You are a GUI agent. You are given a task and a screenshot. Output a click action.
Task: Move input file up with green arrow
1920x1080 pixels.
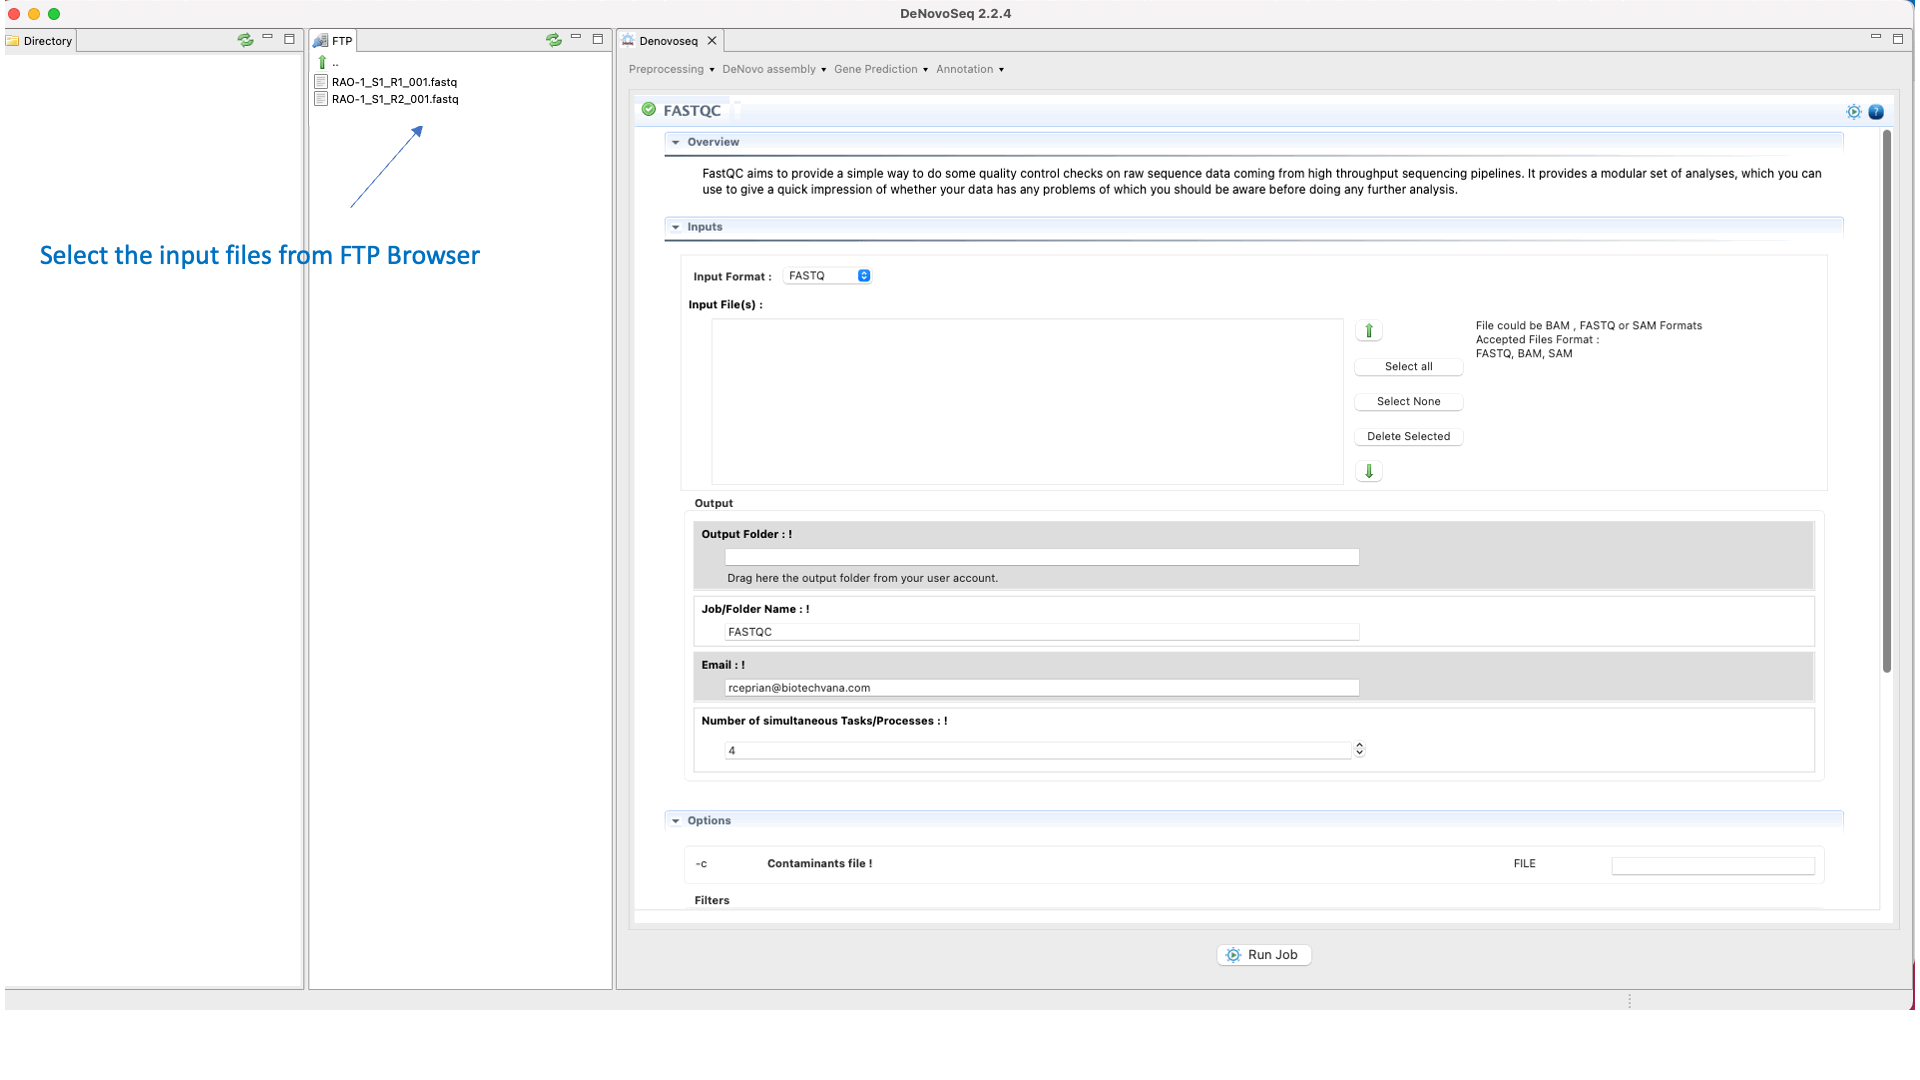1368,331
